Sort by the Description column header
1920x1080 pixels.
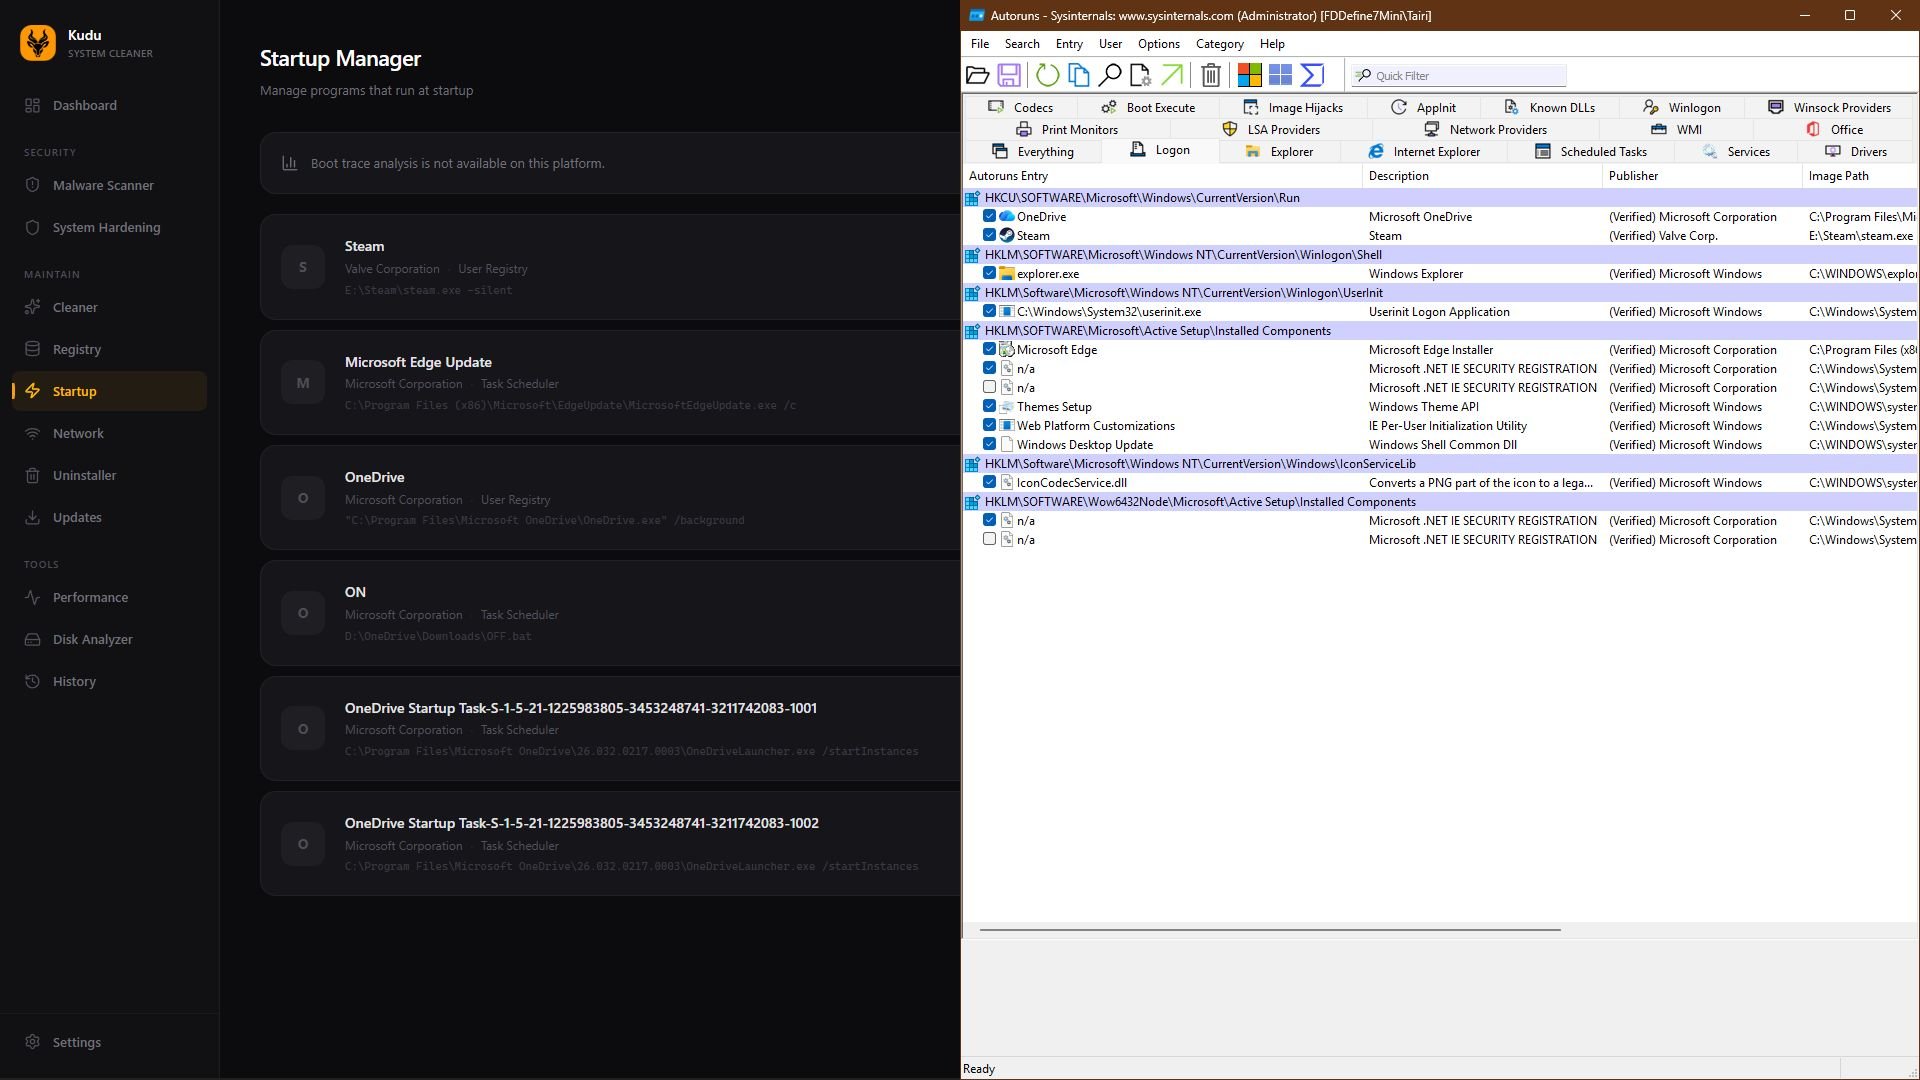tap(1482, 175)
